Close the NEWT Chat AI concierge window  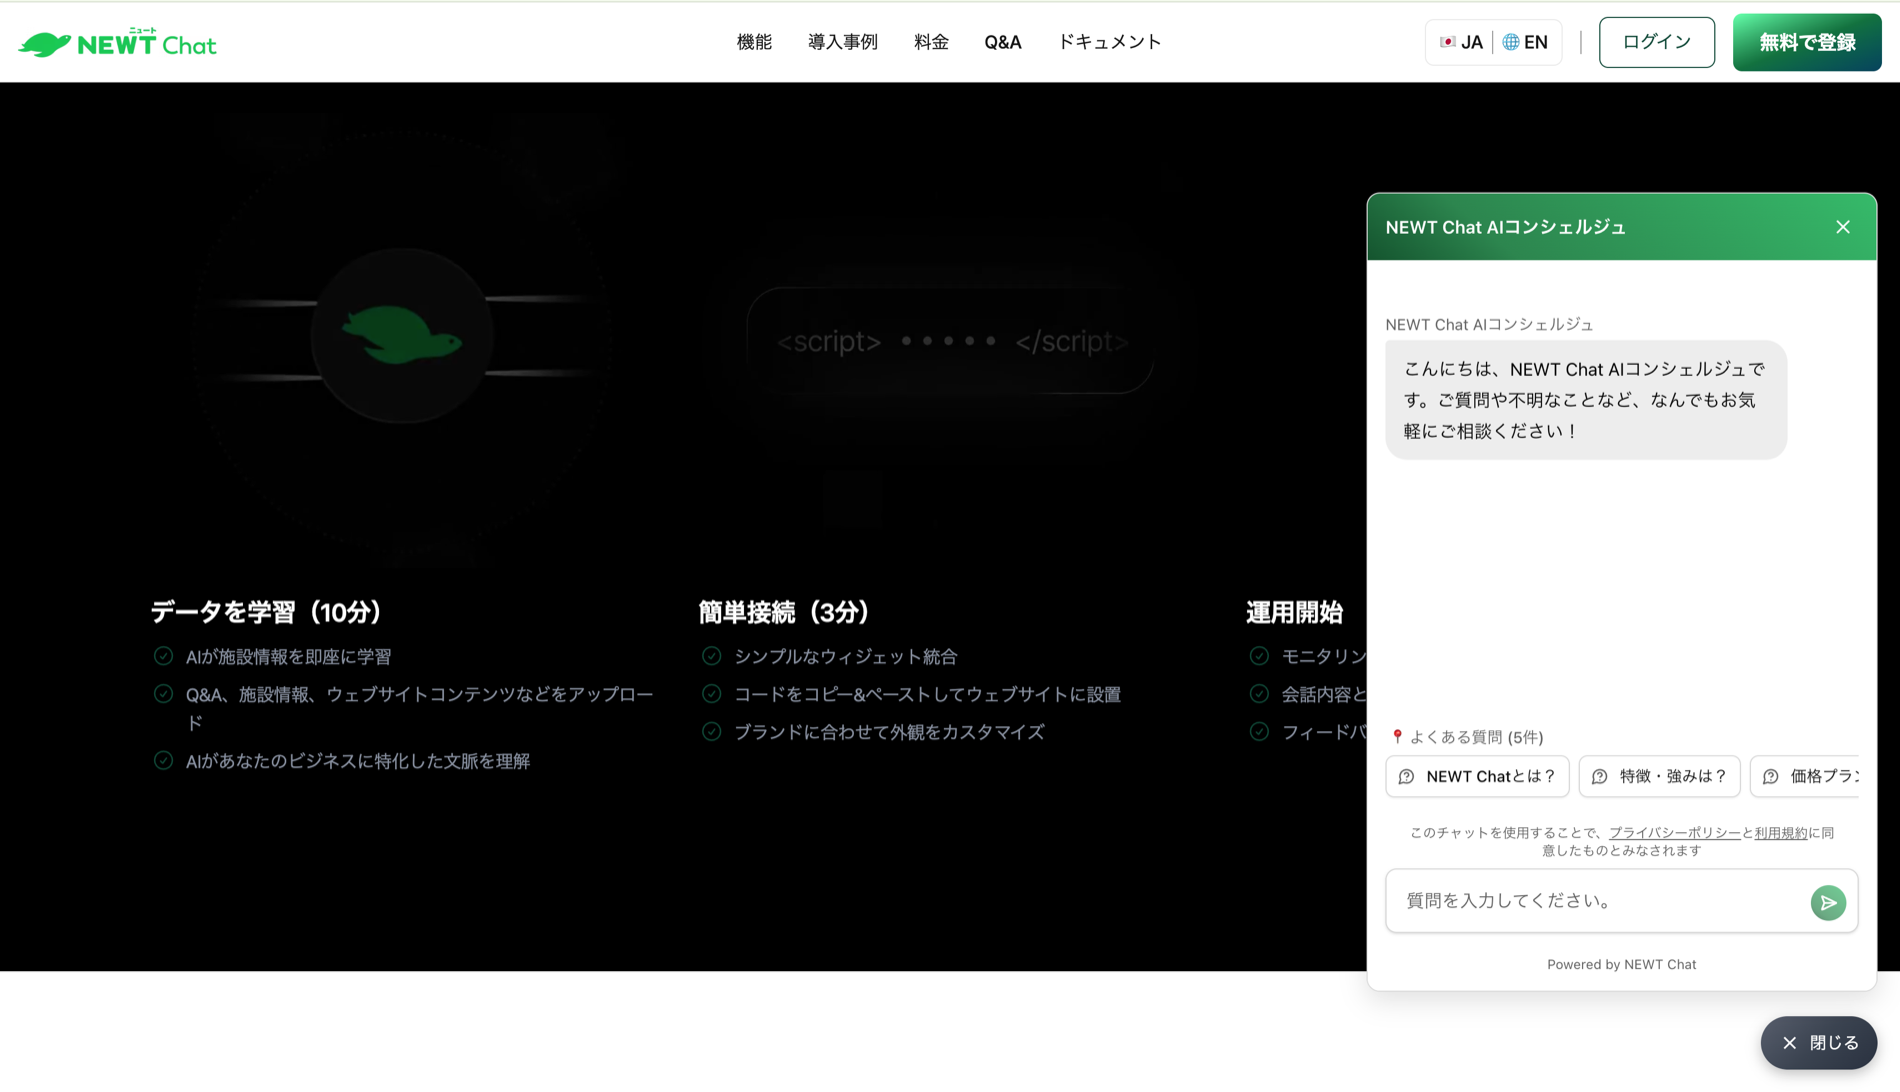(1843, 226)
